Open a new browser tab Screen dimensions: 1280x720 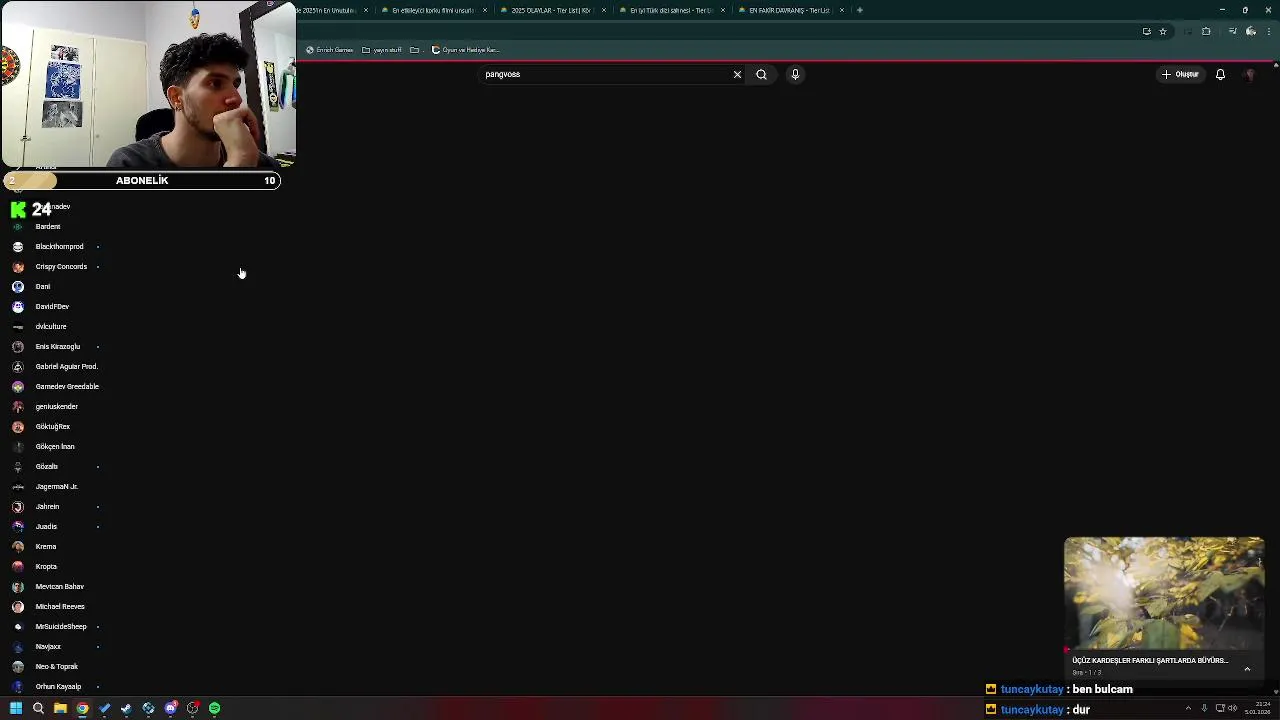point(860,10)
